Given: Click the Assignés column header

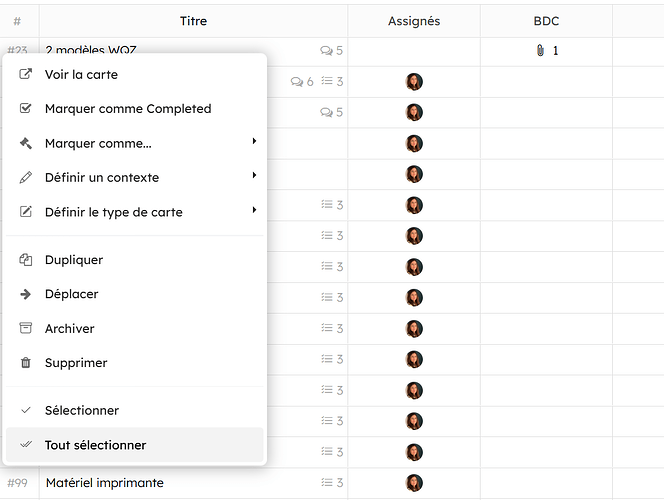Looking at the screenshot, I should [x=414, y=21].
